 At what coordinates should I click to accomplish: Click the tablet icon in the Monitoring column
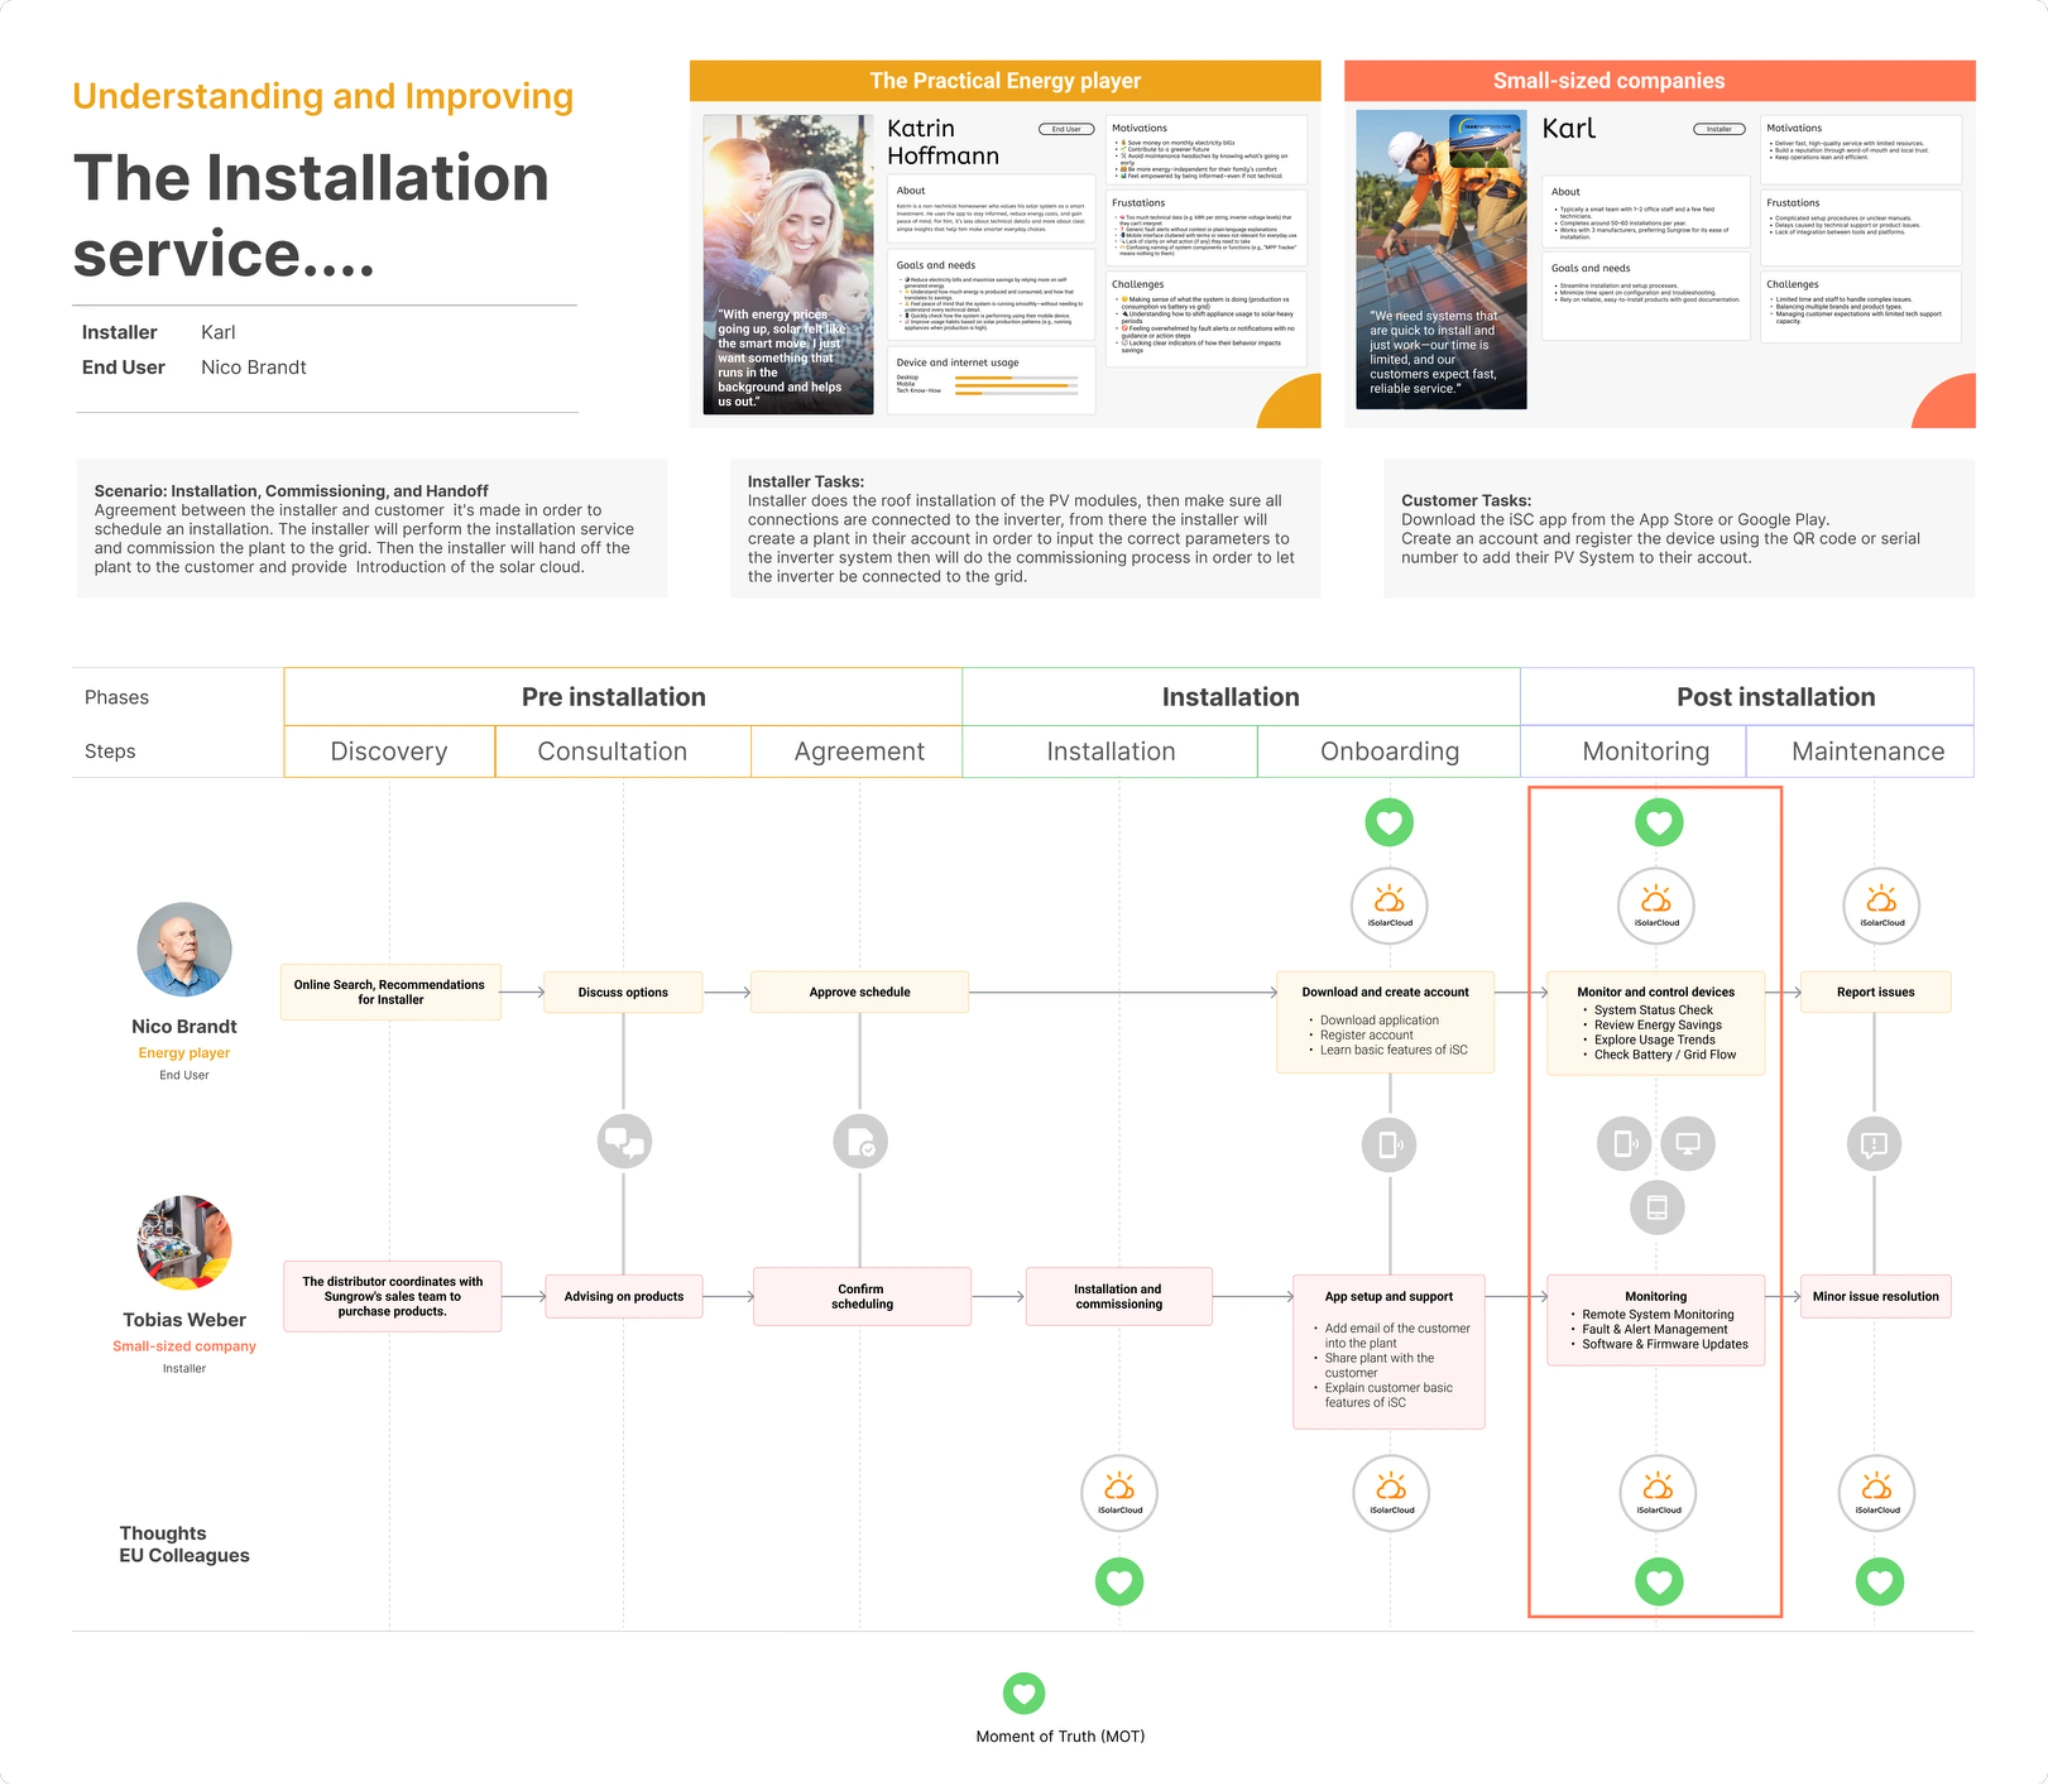click(1657, 1207)
